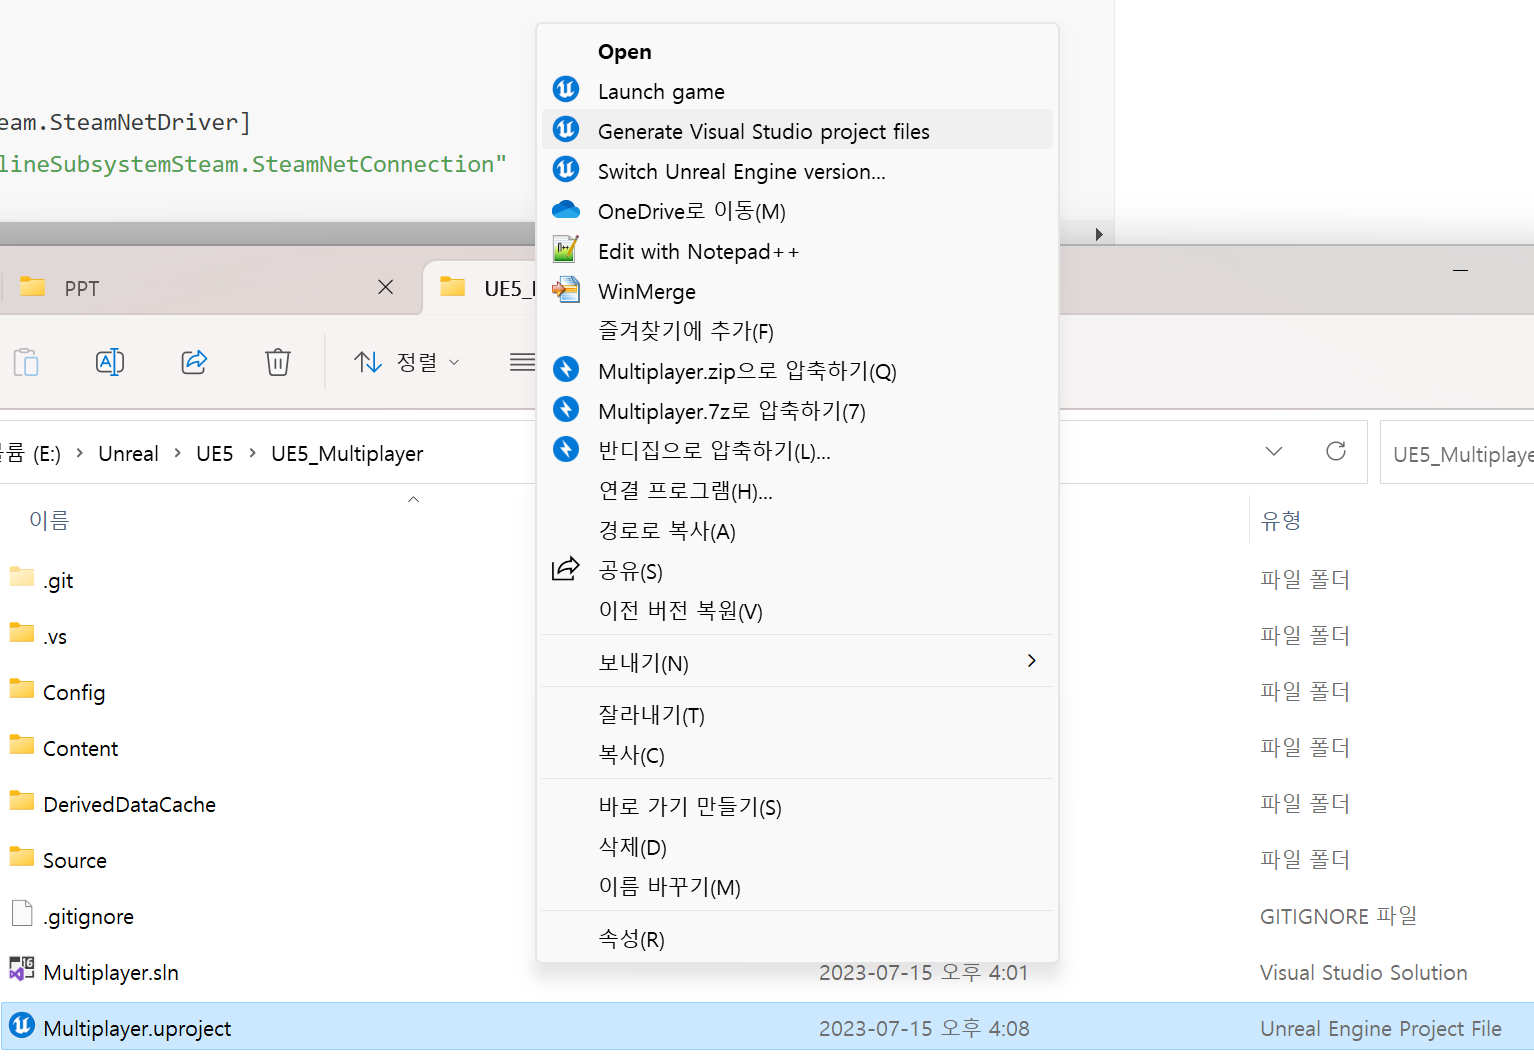Screen dimensions: 1534x1063
Task: Select 속성(R) properties entry
Action: (797, 939)
